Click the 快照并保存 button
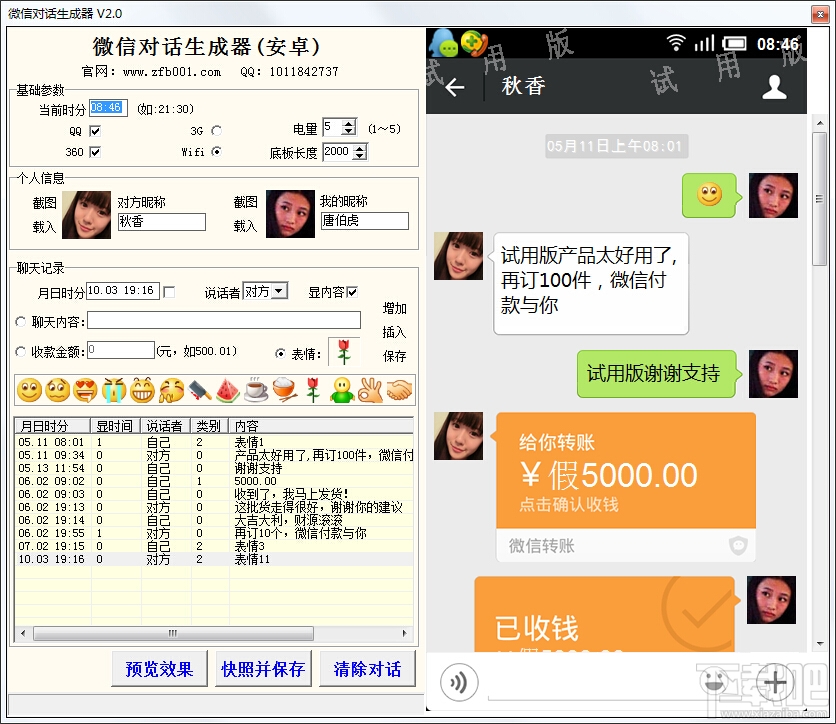The height and width of the screenshot is (724, 836). tap(263, 669)
